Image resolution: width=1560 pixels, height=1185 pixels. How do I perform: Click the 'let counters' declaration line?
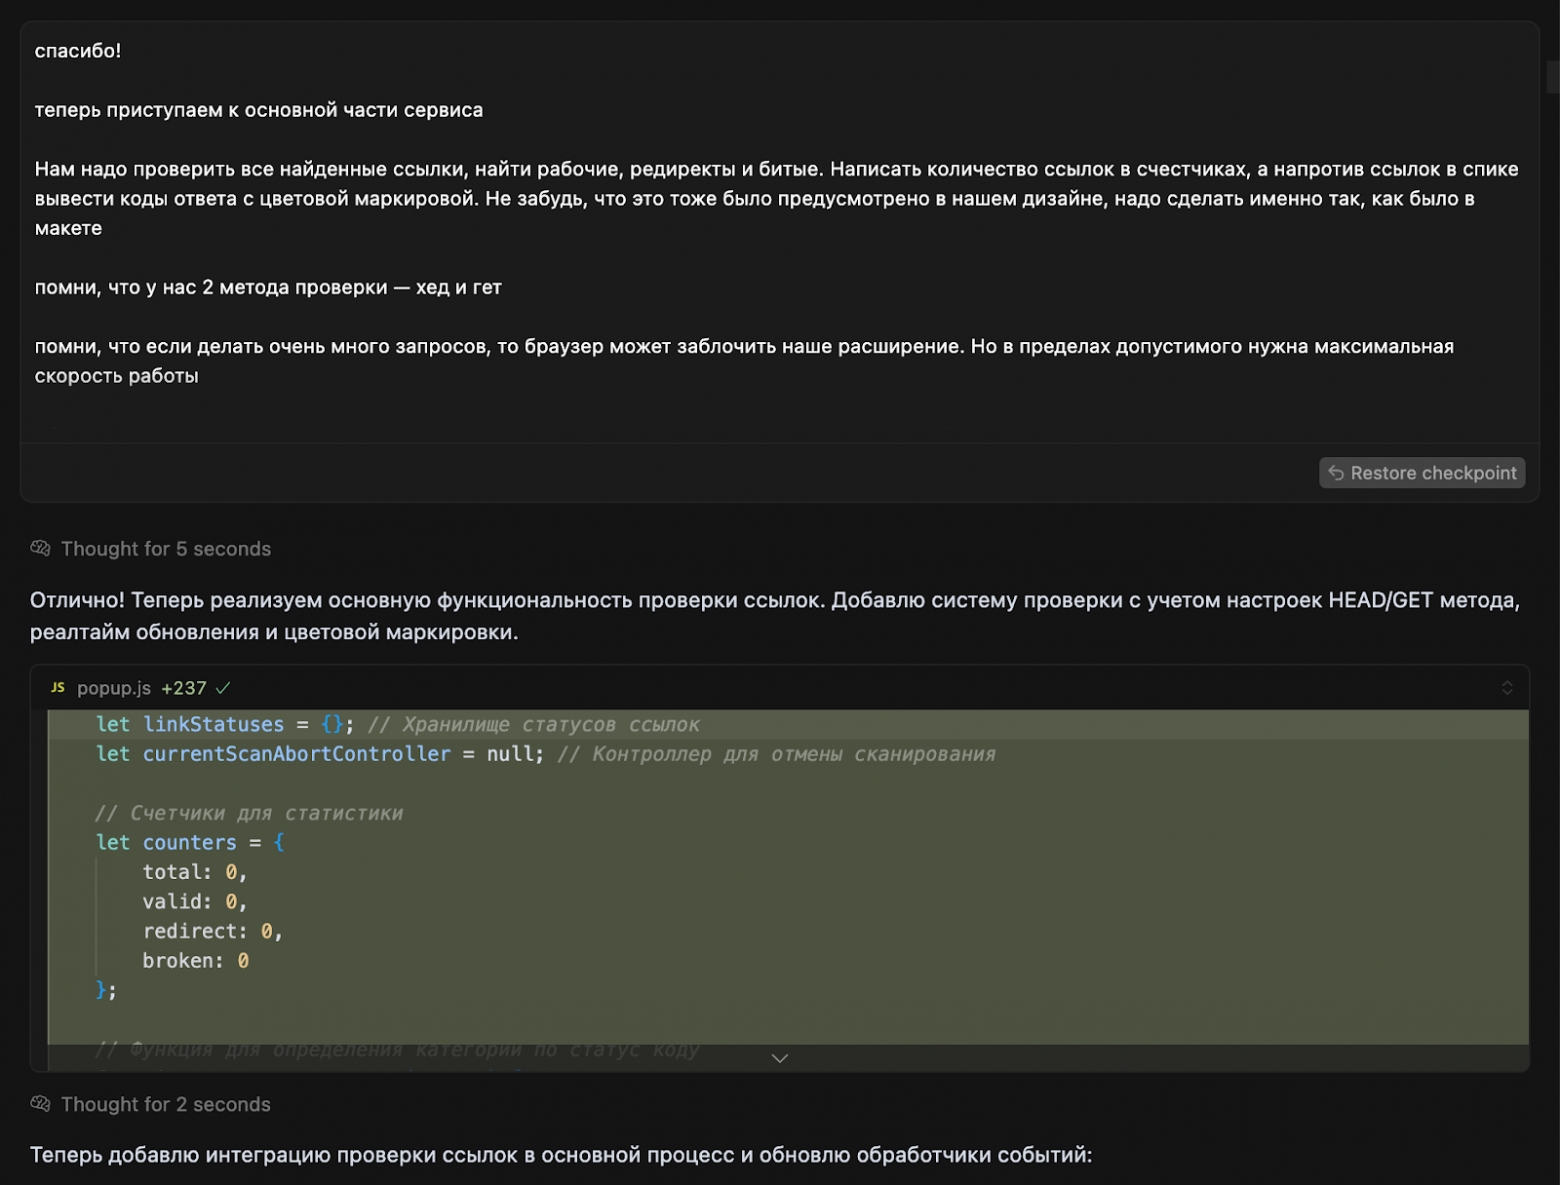[189, 842]
